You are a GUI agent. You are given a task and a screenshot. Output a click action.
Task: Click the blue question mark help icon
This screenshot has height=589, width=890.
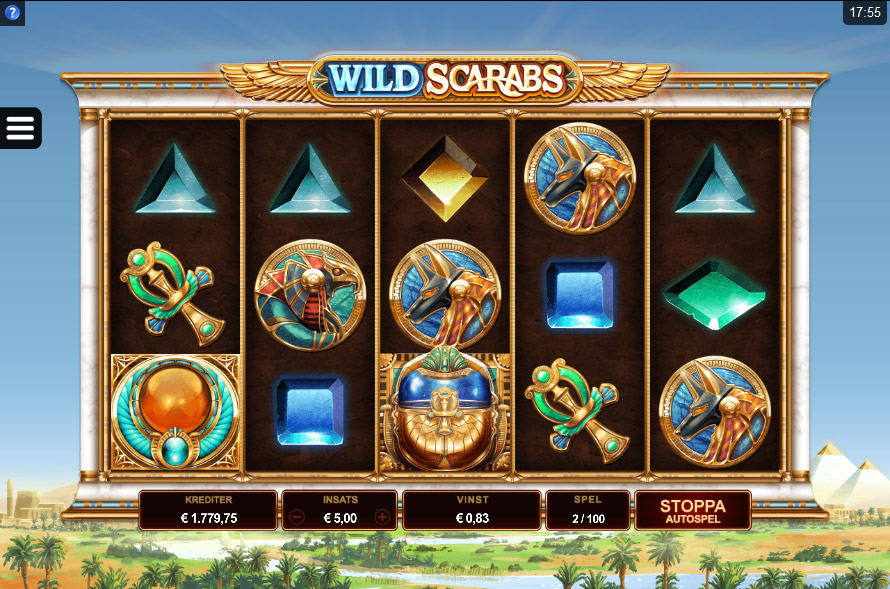point(12,12)
